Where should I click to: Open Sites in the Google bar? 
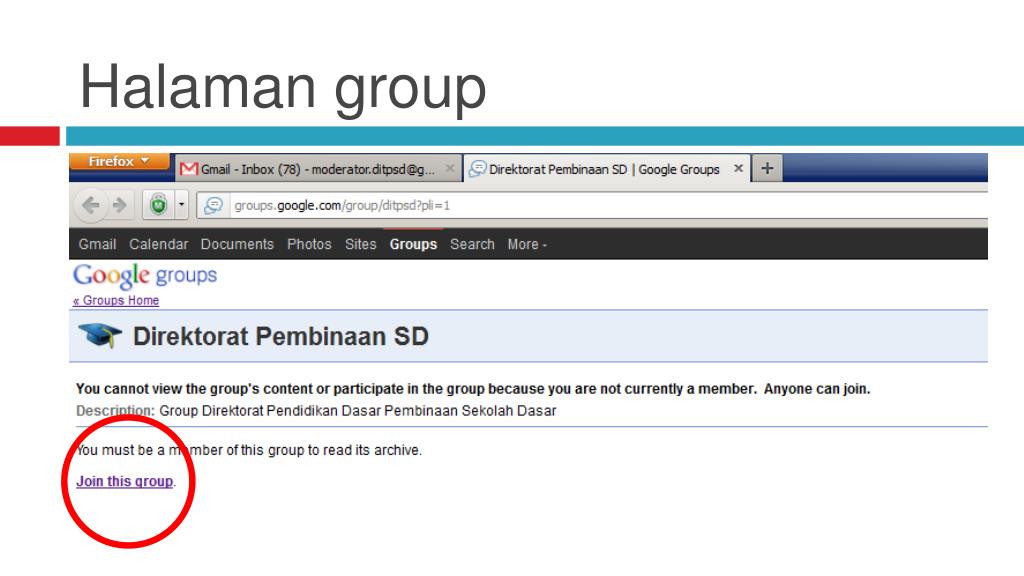click(x=360, y=244)
